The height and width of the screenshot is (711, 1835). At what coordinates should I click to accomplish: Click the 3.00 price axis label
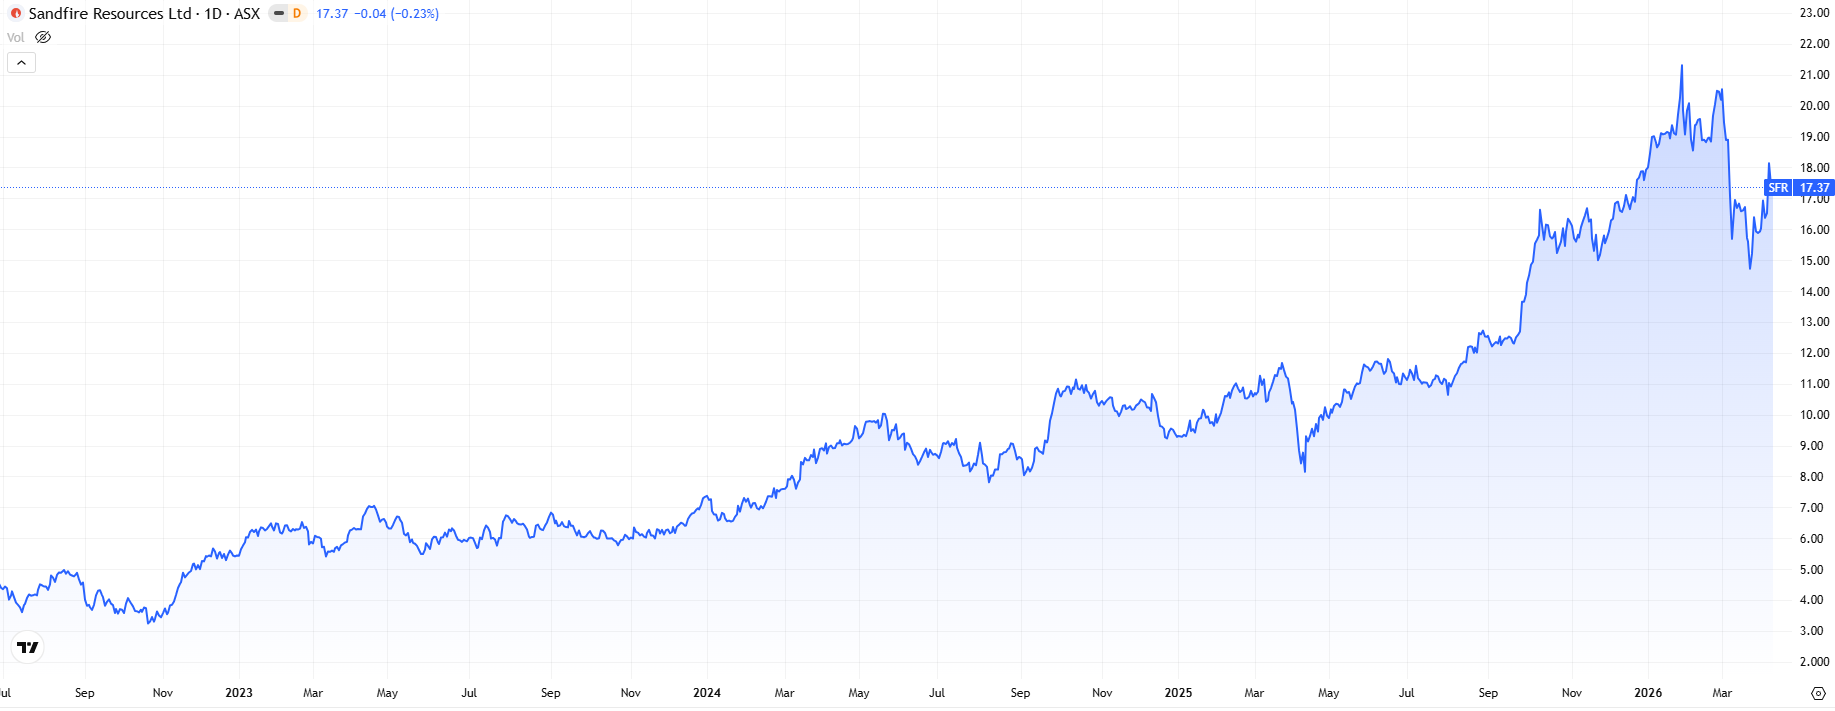(1811, 631)
